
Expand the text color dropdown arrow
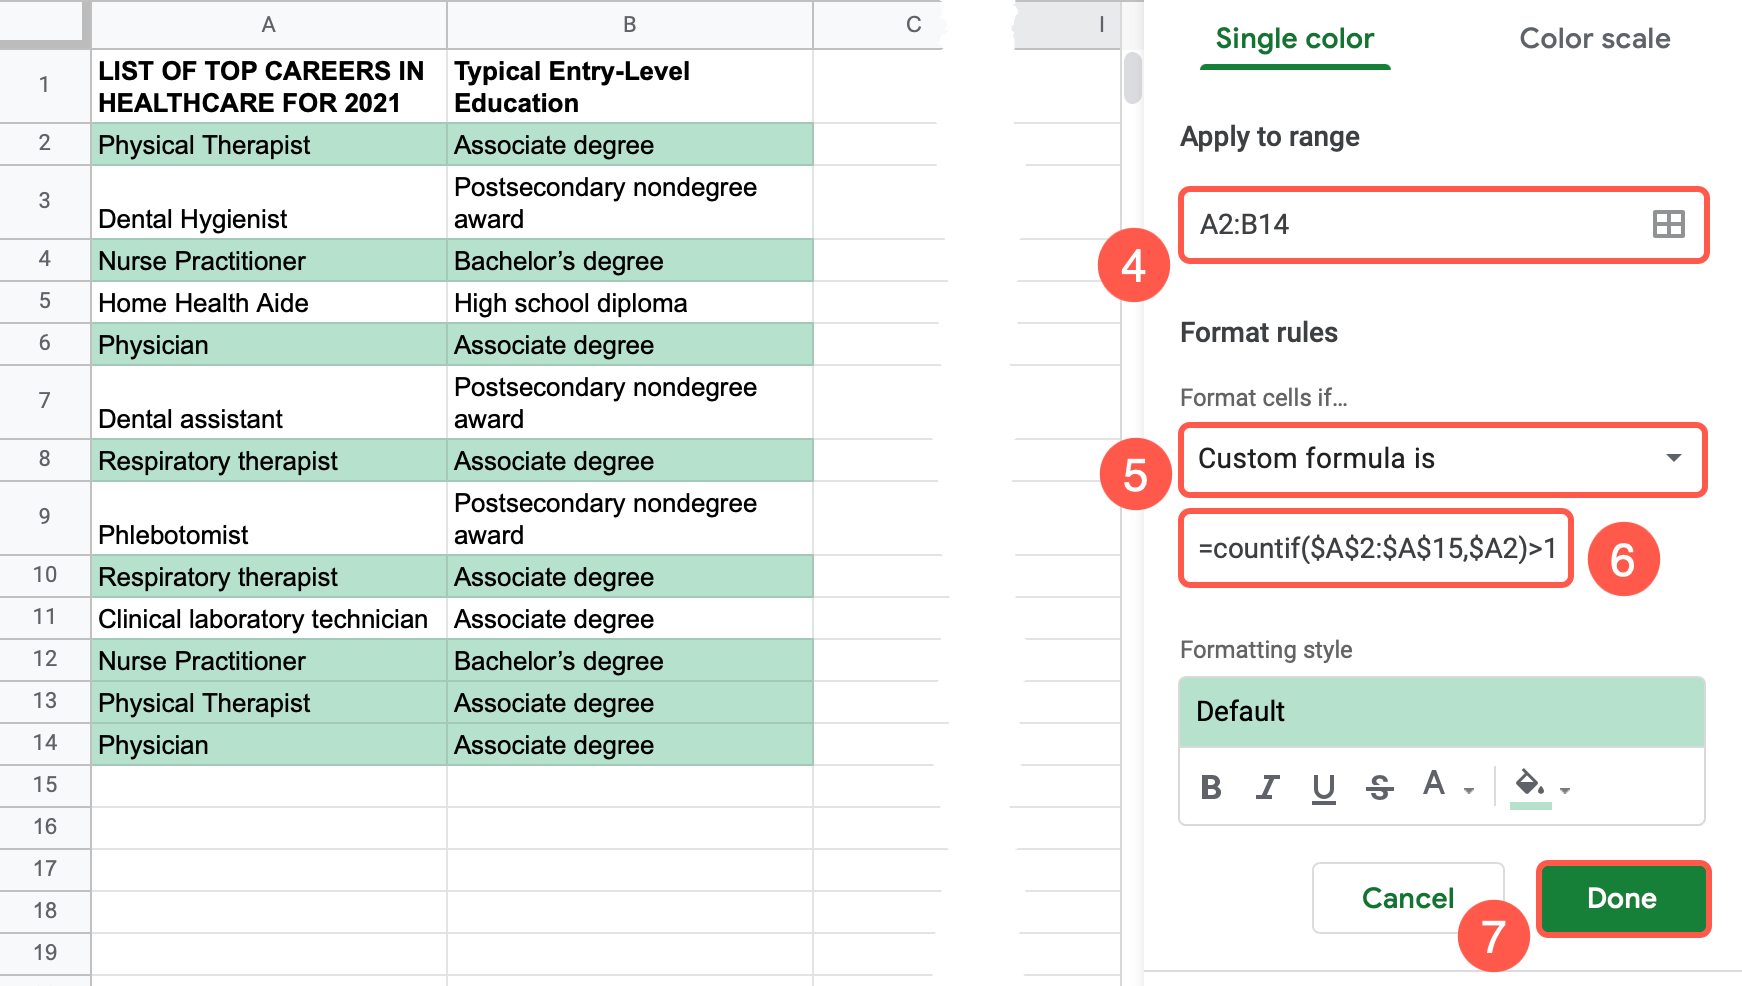pos(1469,791)
